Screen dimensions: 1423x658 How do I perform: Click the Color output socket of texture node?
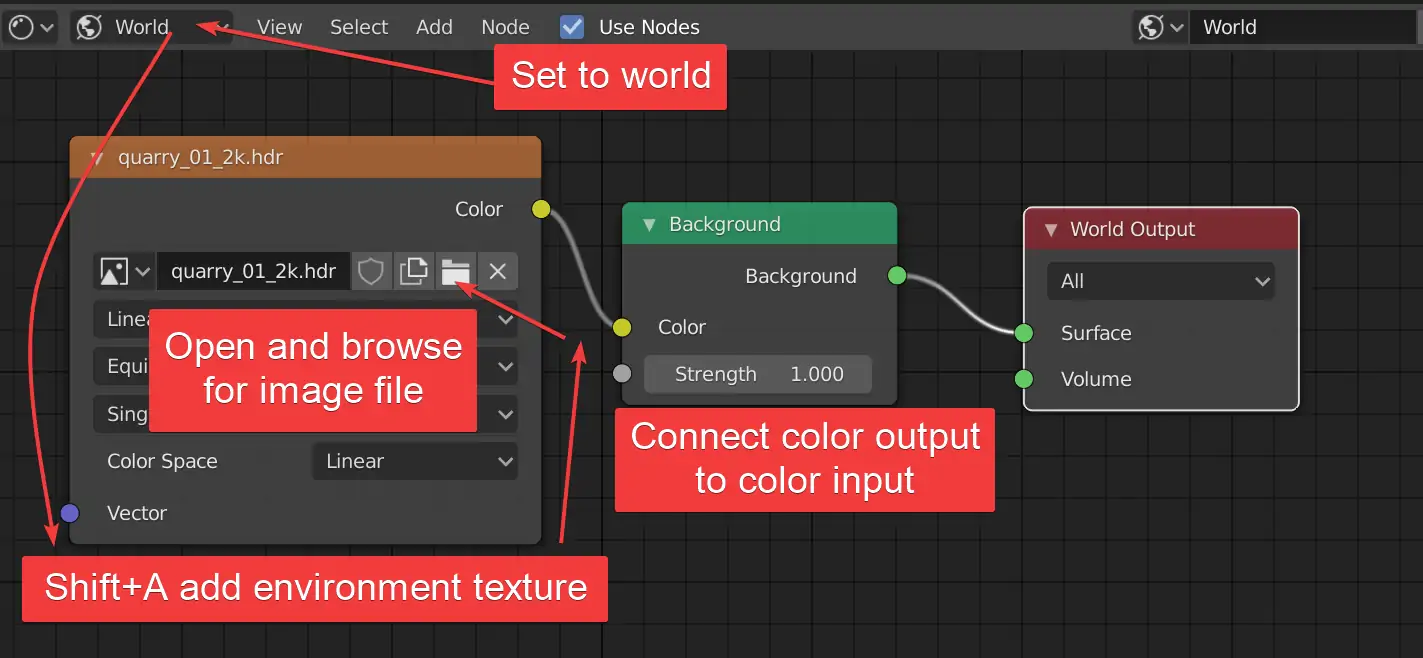pos(540,209)
